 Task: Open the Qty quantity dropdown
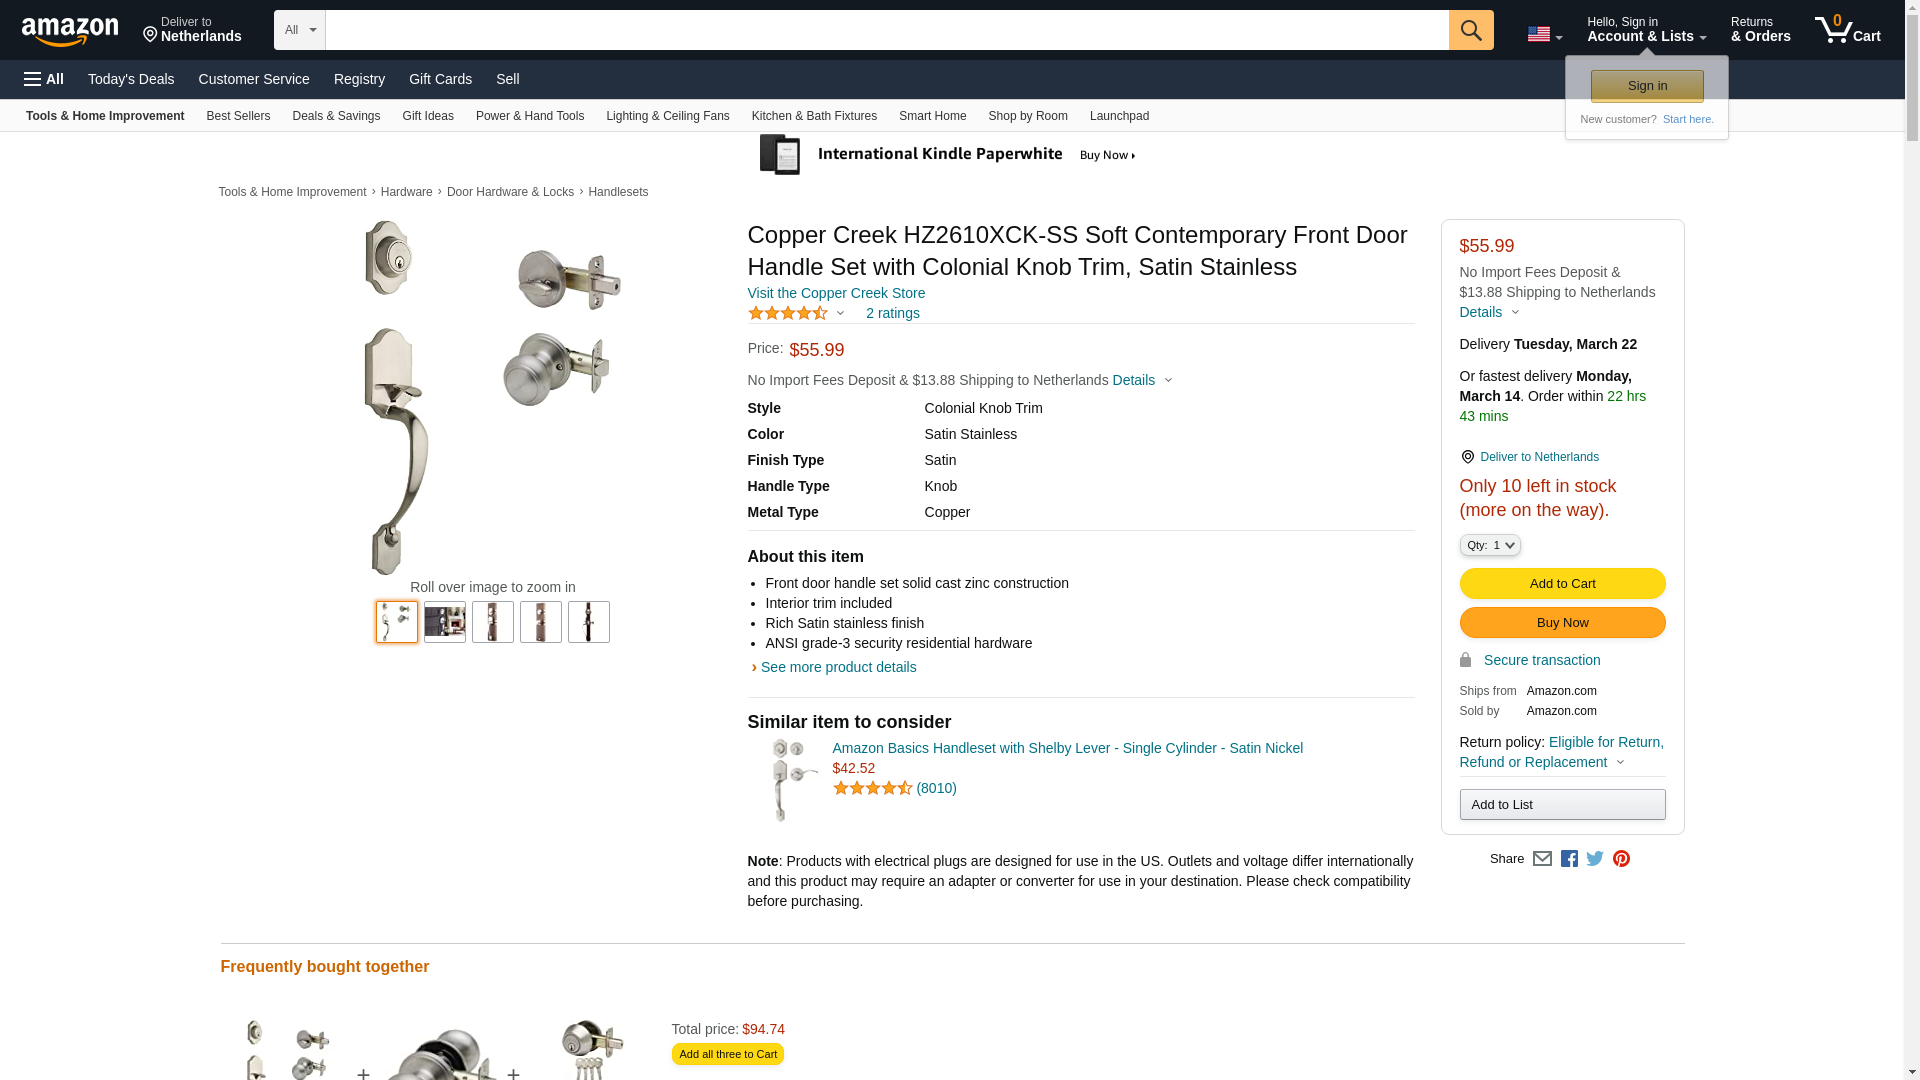pyautogui.click(x=1489, y=545)
